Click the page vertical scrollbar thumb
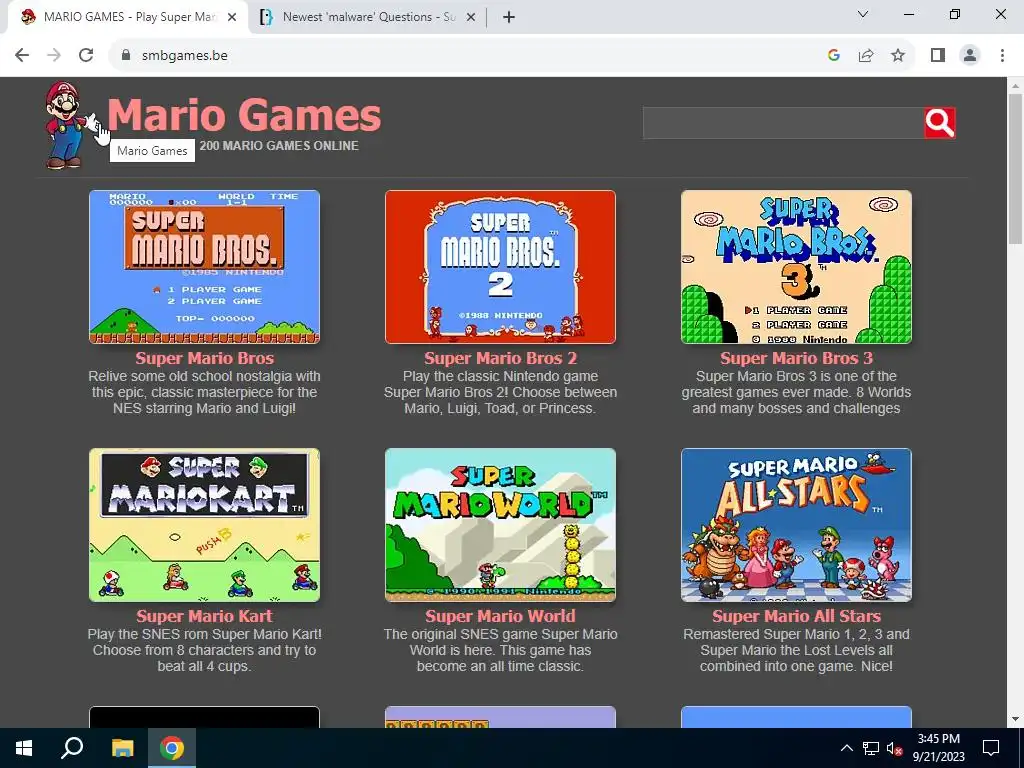Image resolution: width=1024 pixels, height=768 pixels. 1015,168
